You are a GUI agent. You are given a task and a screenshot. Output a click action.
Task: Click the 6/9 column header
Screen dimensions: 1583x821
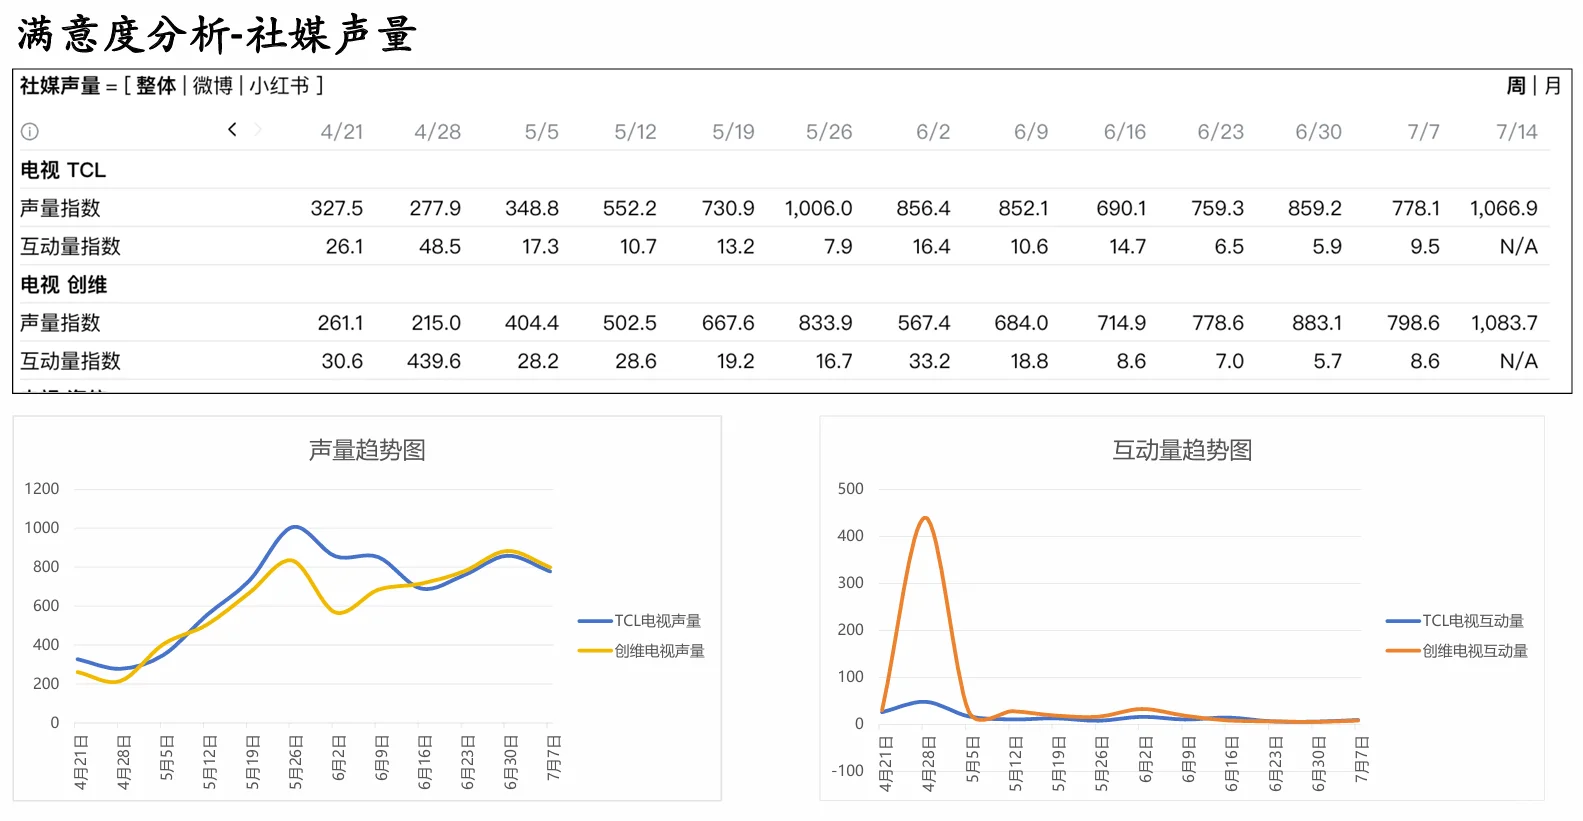click(x=1031, y=132)
